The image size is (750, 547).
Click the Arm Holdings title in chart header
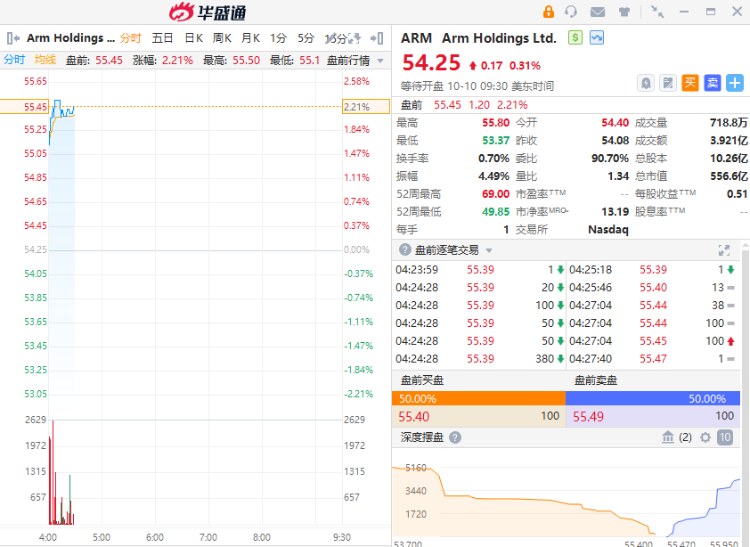[71, 38]
